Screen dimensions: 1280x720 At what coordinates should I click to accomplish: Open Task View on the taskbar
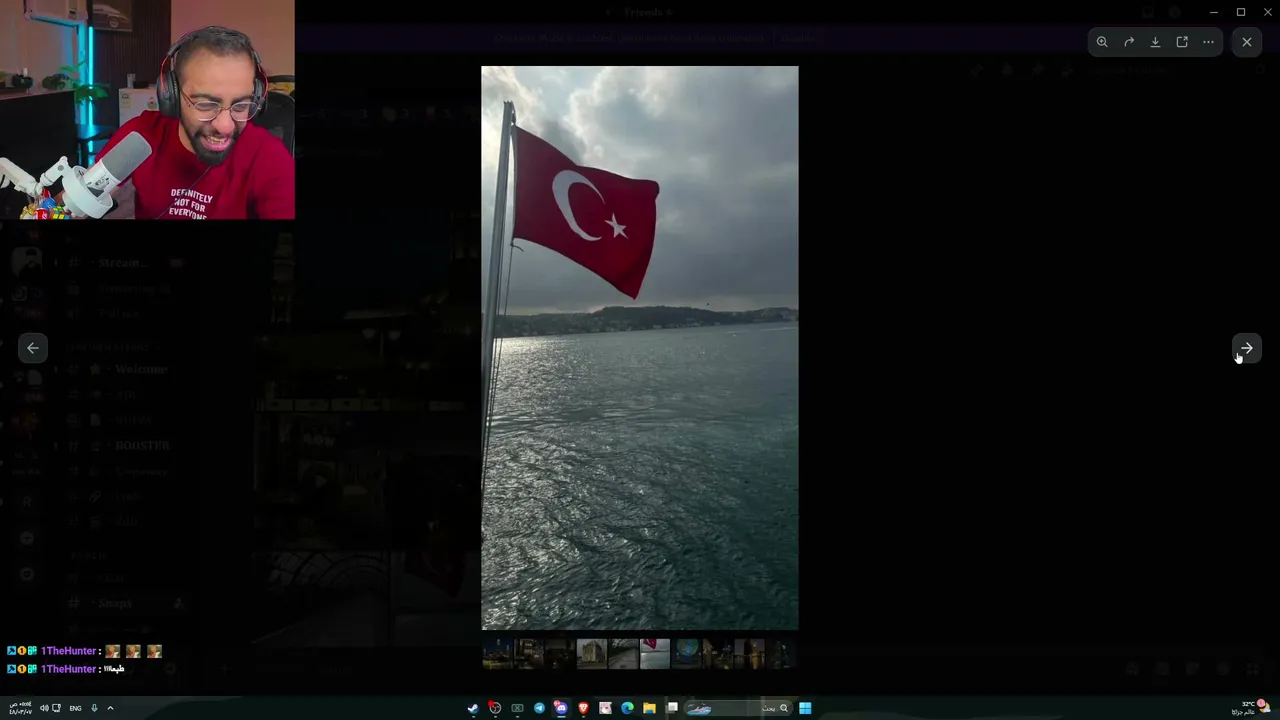tap(672, 708)
